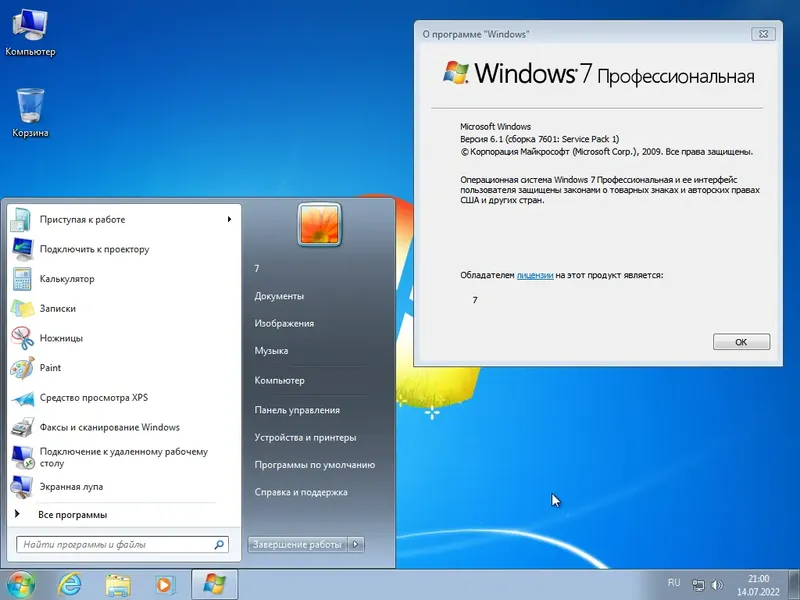Click the лицензии link in About Windows

click(533, 275)
